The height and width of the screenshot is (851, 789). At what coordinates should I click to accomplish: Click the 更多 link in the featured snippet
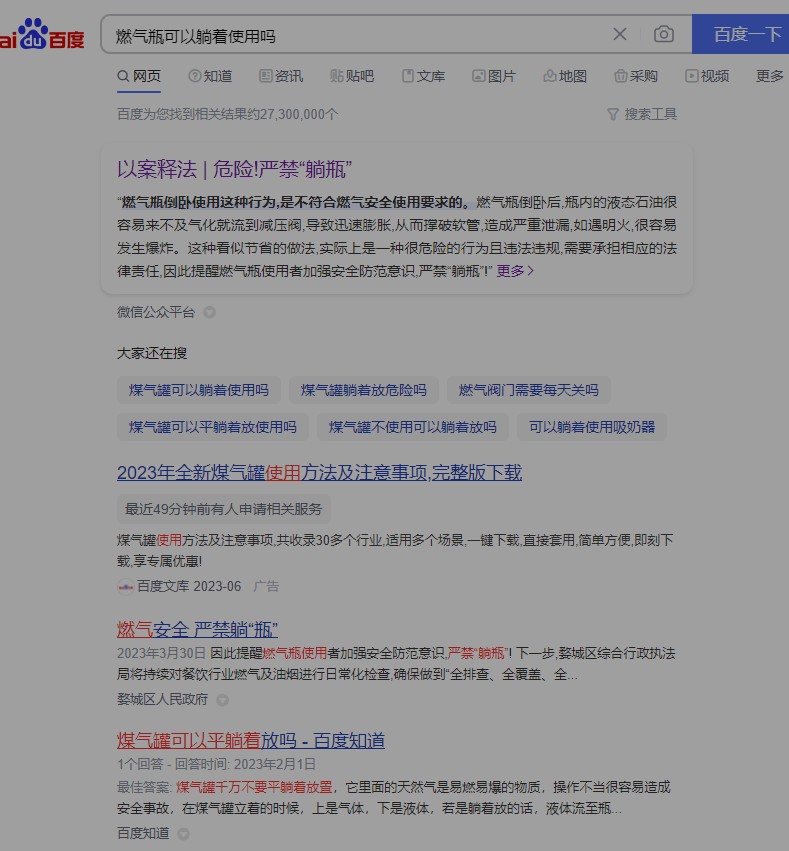tap(515, 270)
